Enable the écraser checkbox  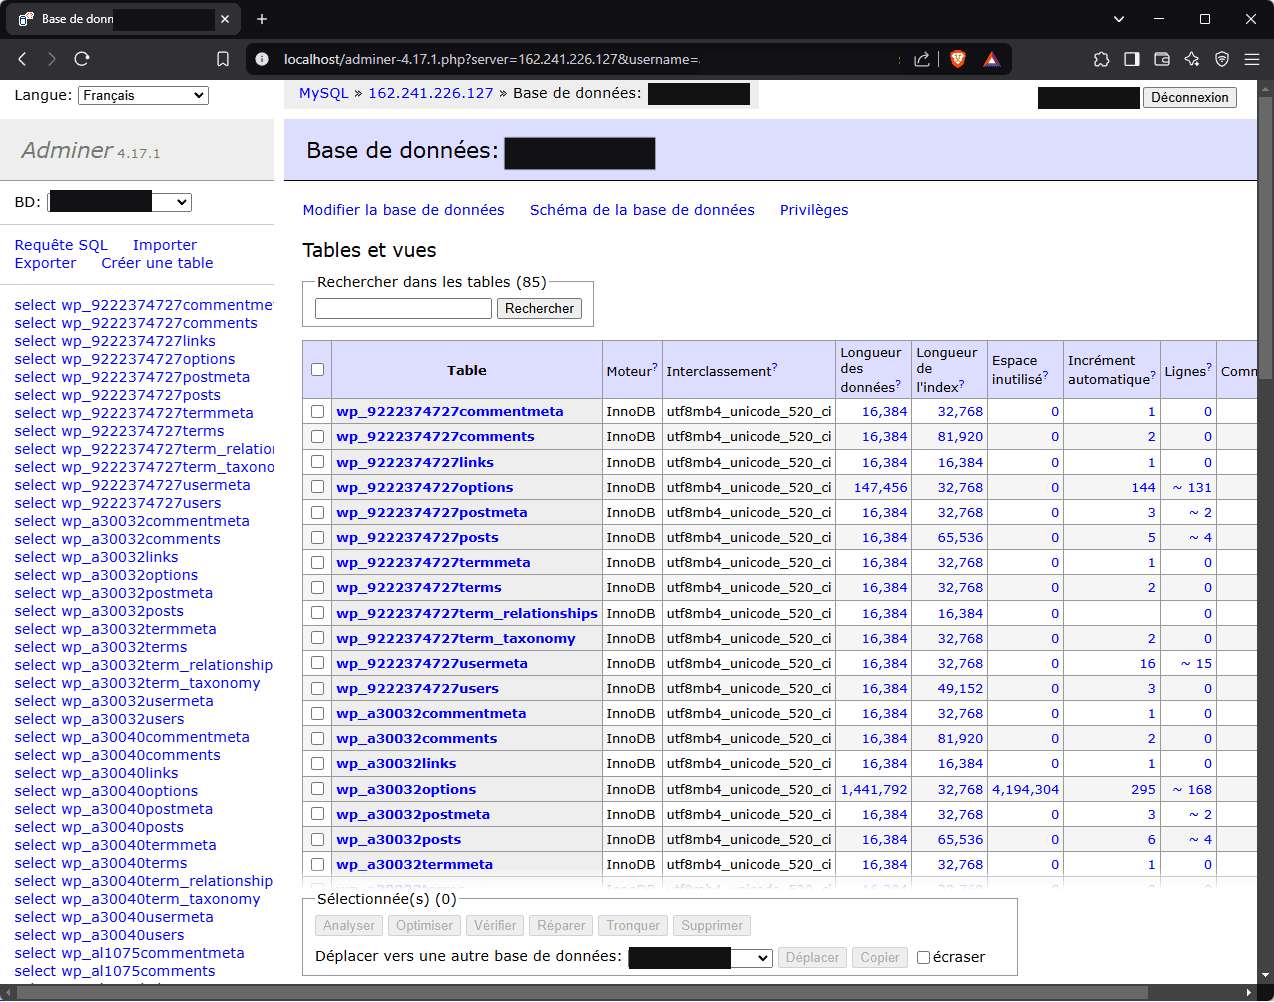[923, 957]
